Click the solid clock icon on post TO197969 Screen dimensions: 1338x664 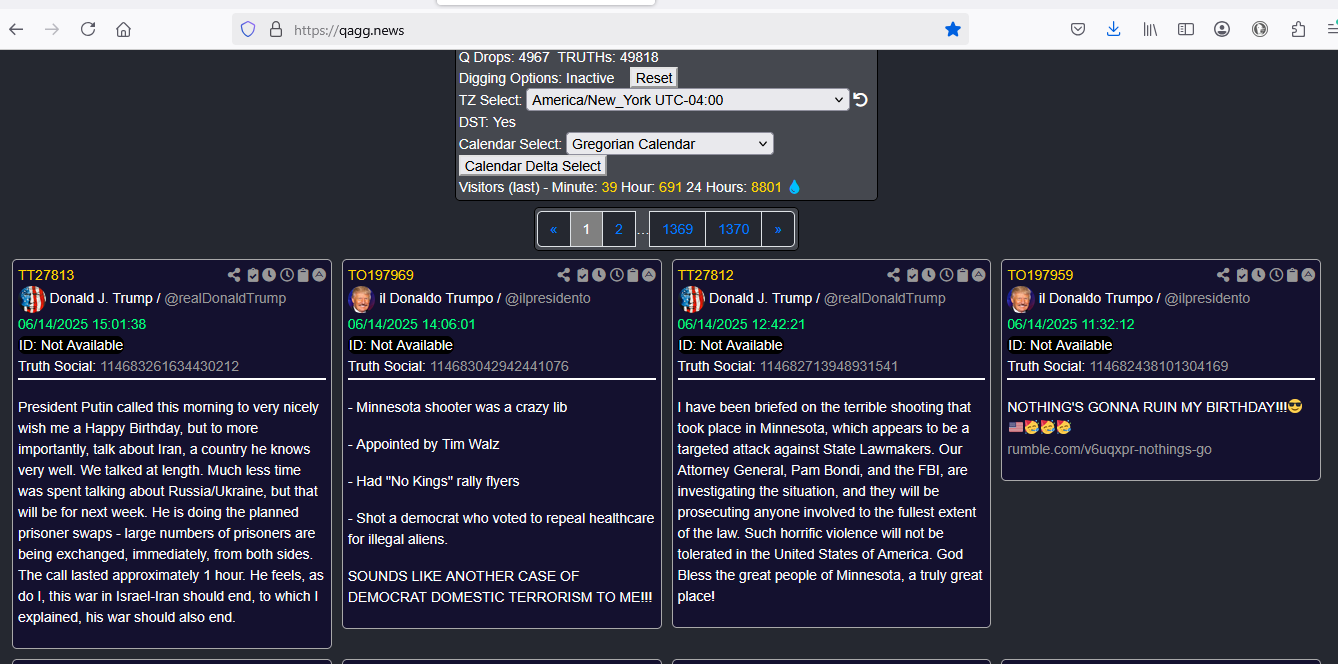(x=599, y=275)
